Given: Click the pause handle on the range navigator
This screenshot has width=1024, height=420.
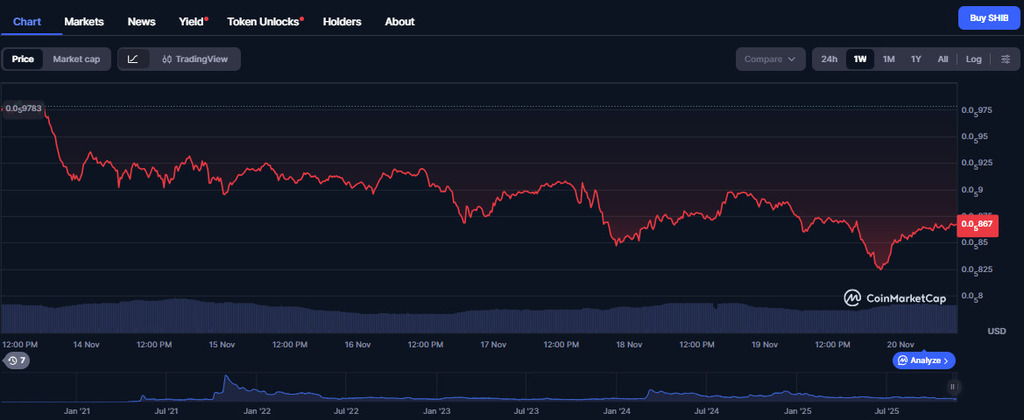Looking at the screenshot, I should (x=953, y=386).
